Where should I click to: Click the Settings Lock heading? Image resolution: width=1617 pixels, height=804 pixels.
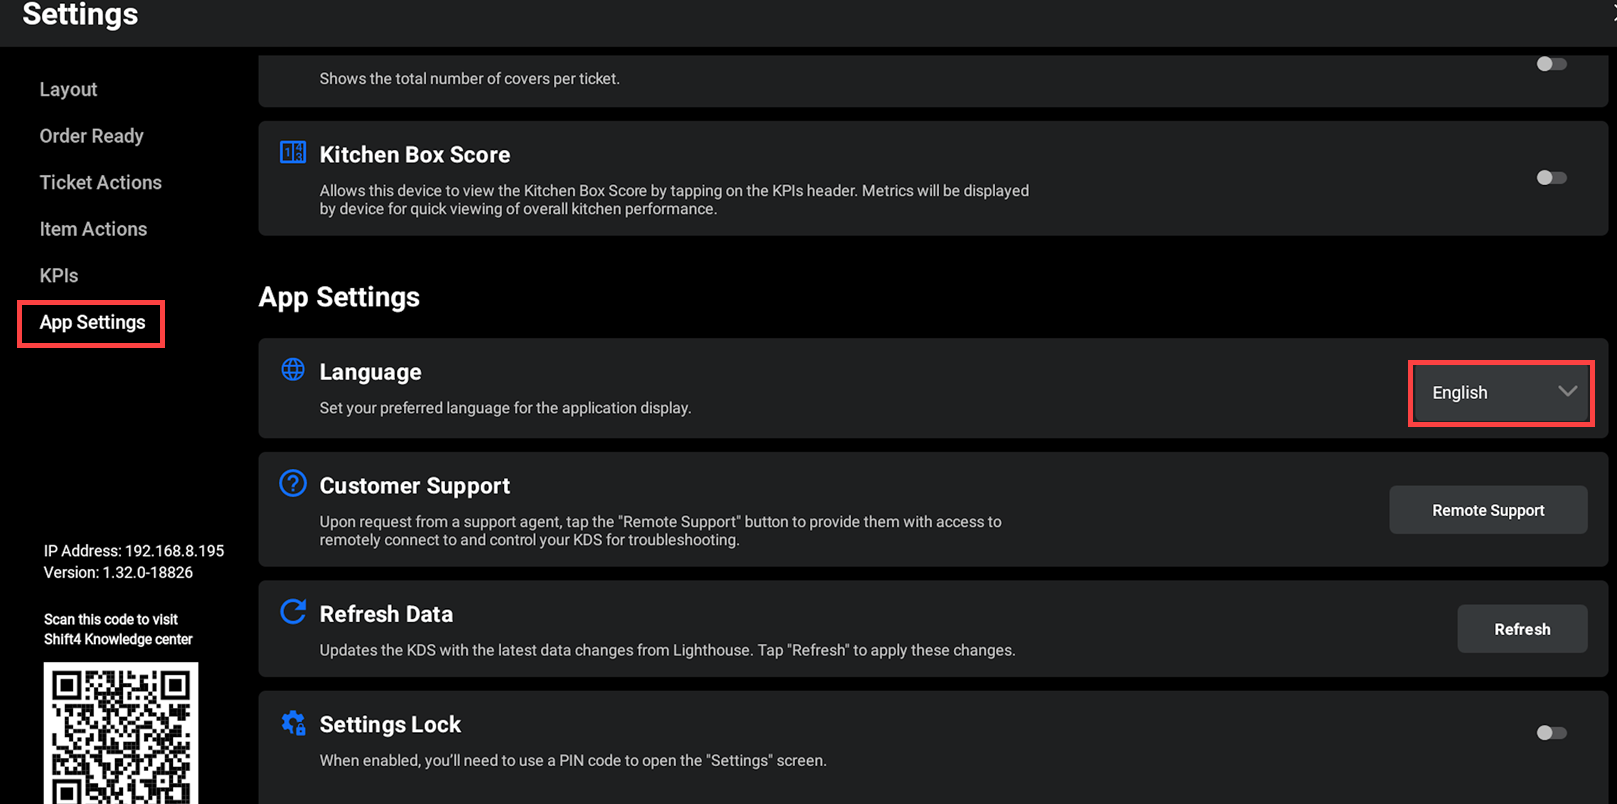pos(390,725)
